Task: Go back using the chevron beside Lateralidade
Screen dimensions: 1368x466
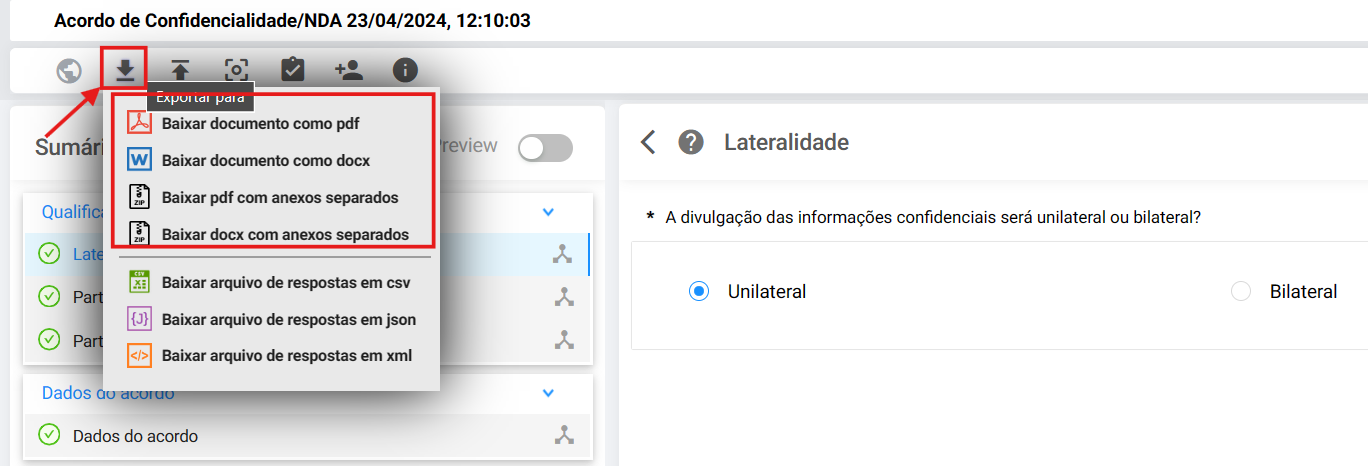Action: [648, 142]
